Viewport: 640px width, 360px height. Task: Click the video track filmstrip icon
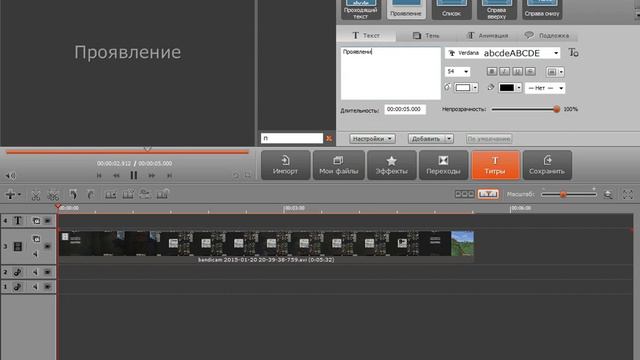pos(18,247)
